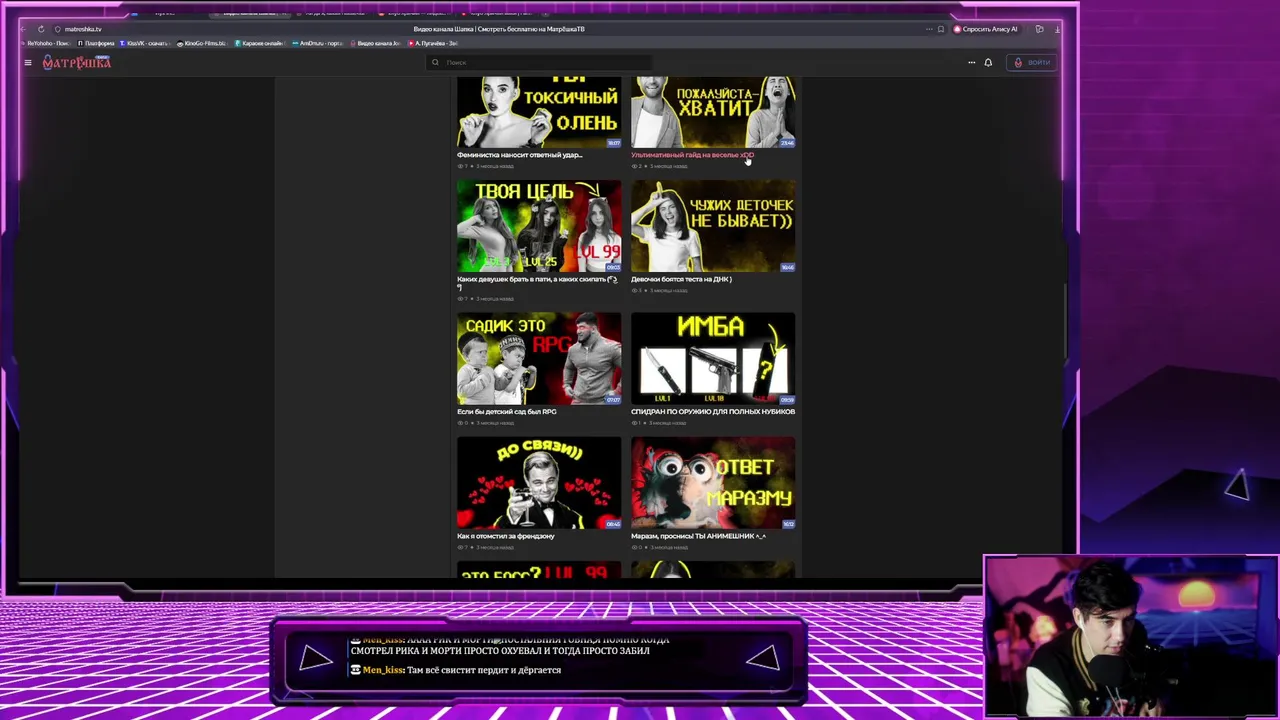Click title Если бы детский сад был RPG
This screenshot has width=1280, height=720.
click(x=507, y=411)
